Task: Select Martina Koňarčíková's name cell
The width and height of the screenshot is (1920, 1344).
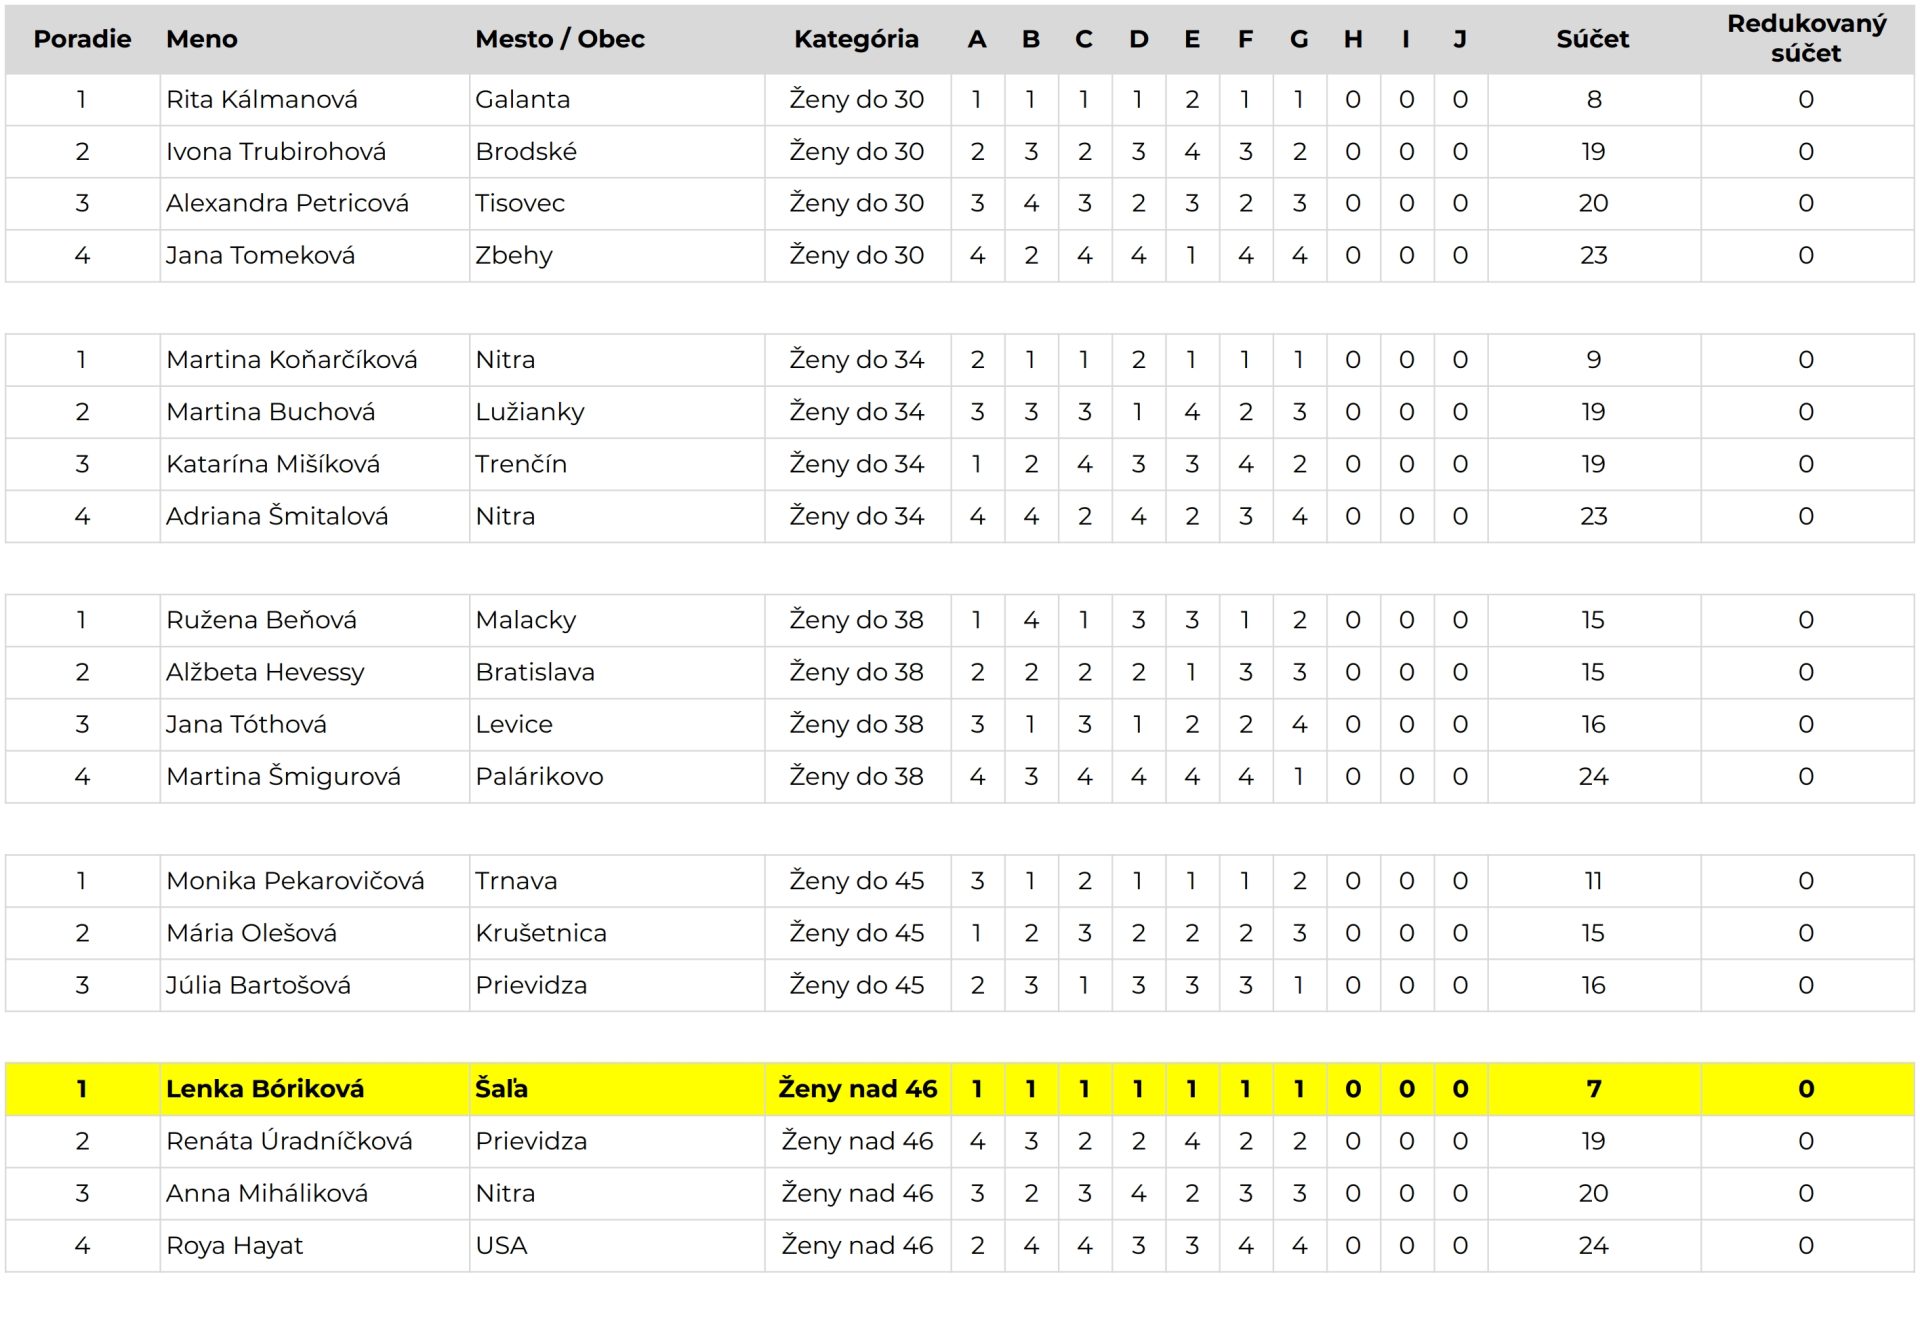Action: coord(314,360)
